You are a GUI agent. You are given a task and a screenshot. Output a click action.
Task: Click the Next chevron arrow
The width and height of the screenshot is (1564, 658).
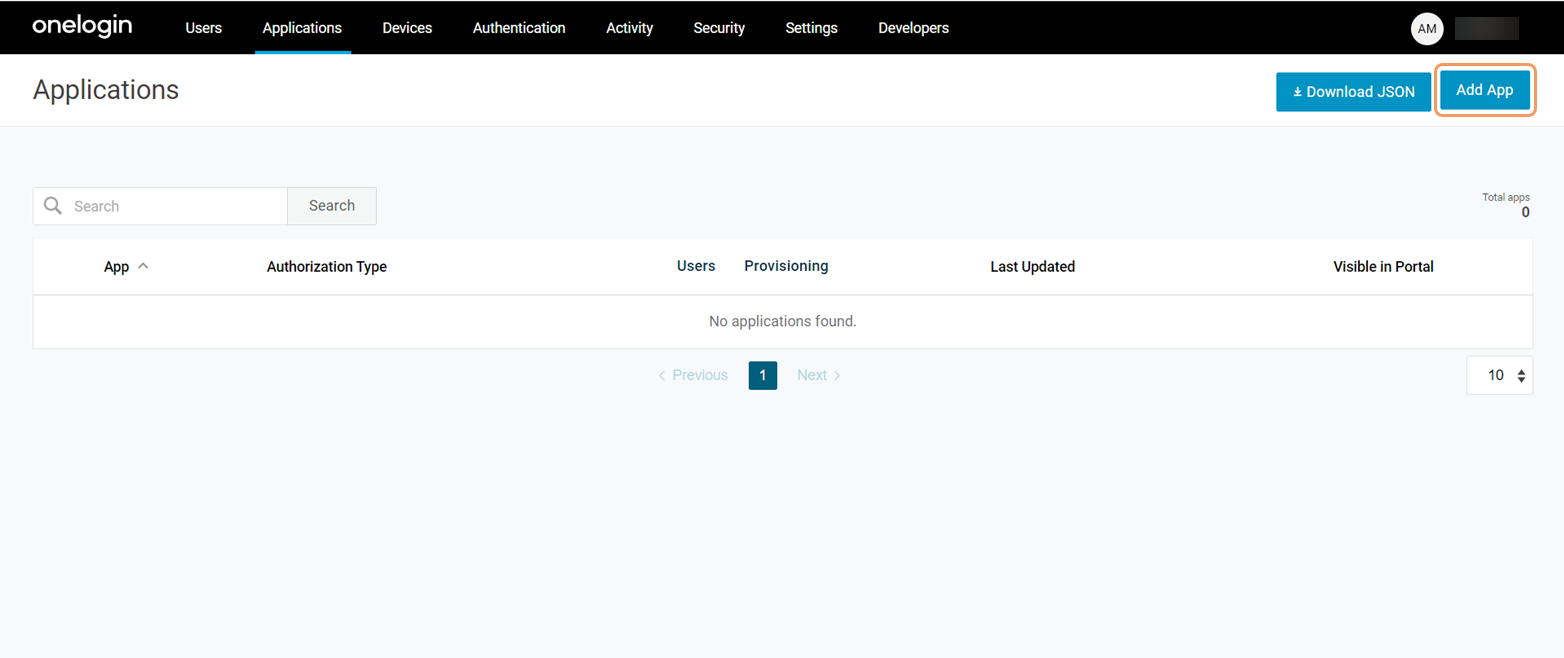pyautogui.click(x=838, y=375)
